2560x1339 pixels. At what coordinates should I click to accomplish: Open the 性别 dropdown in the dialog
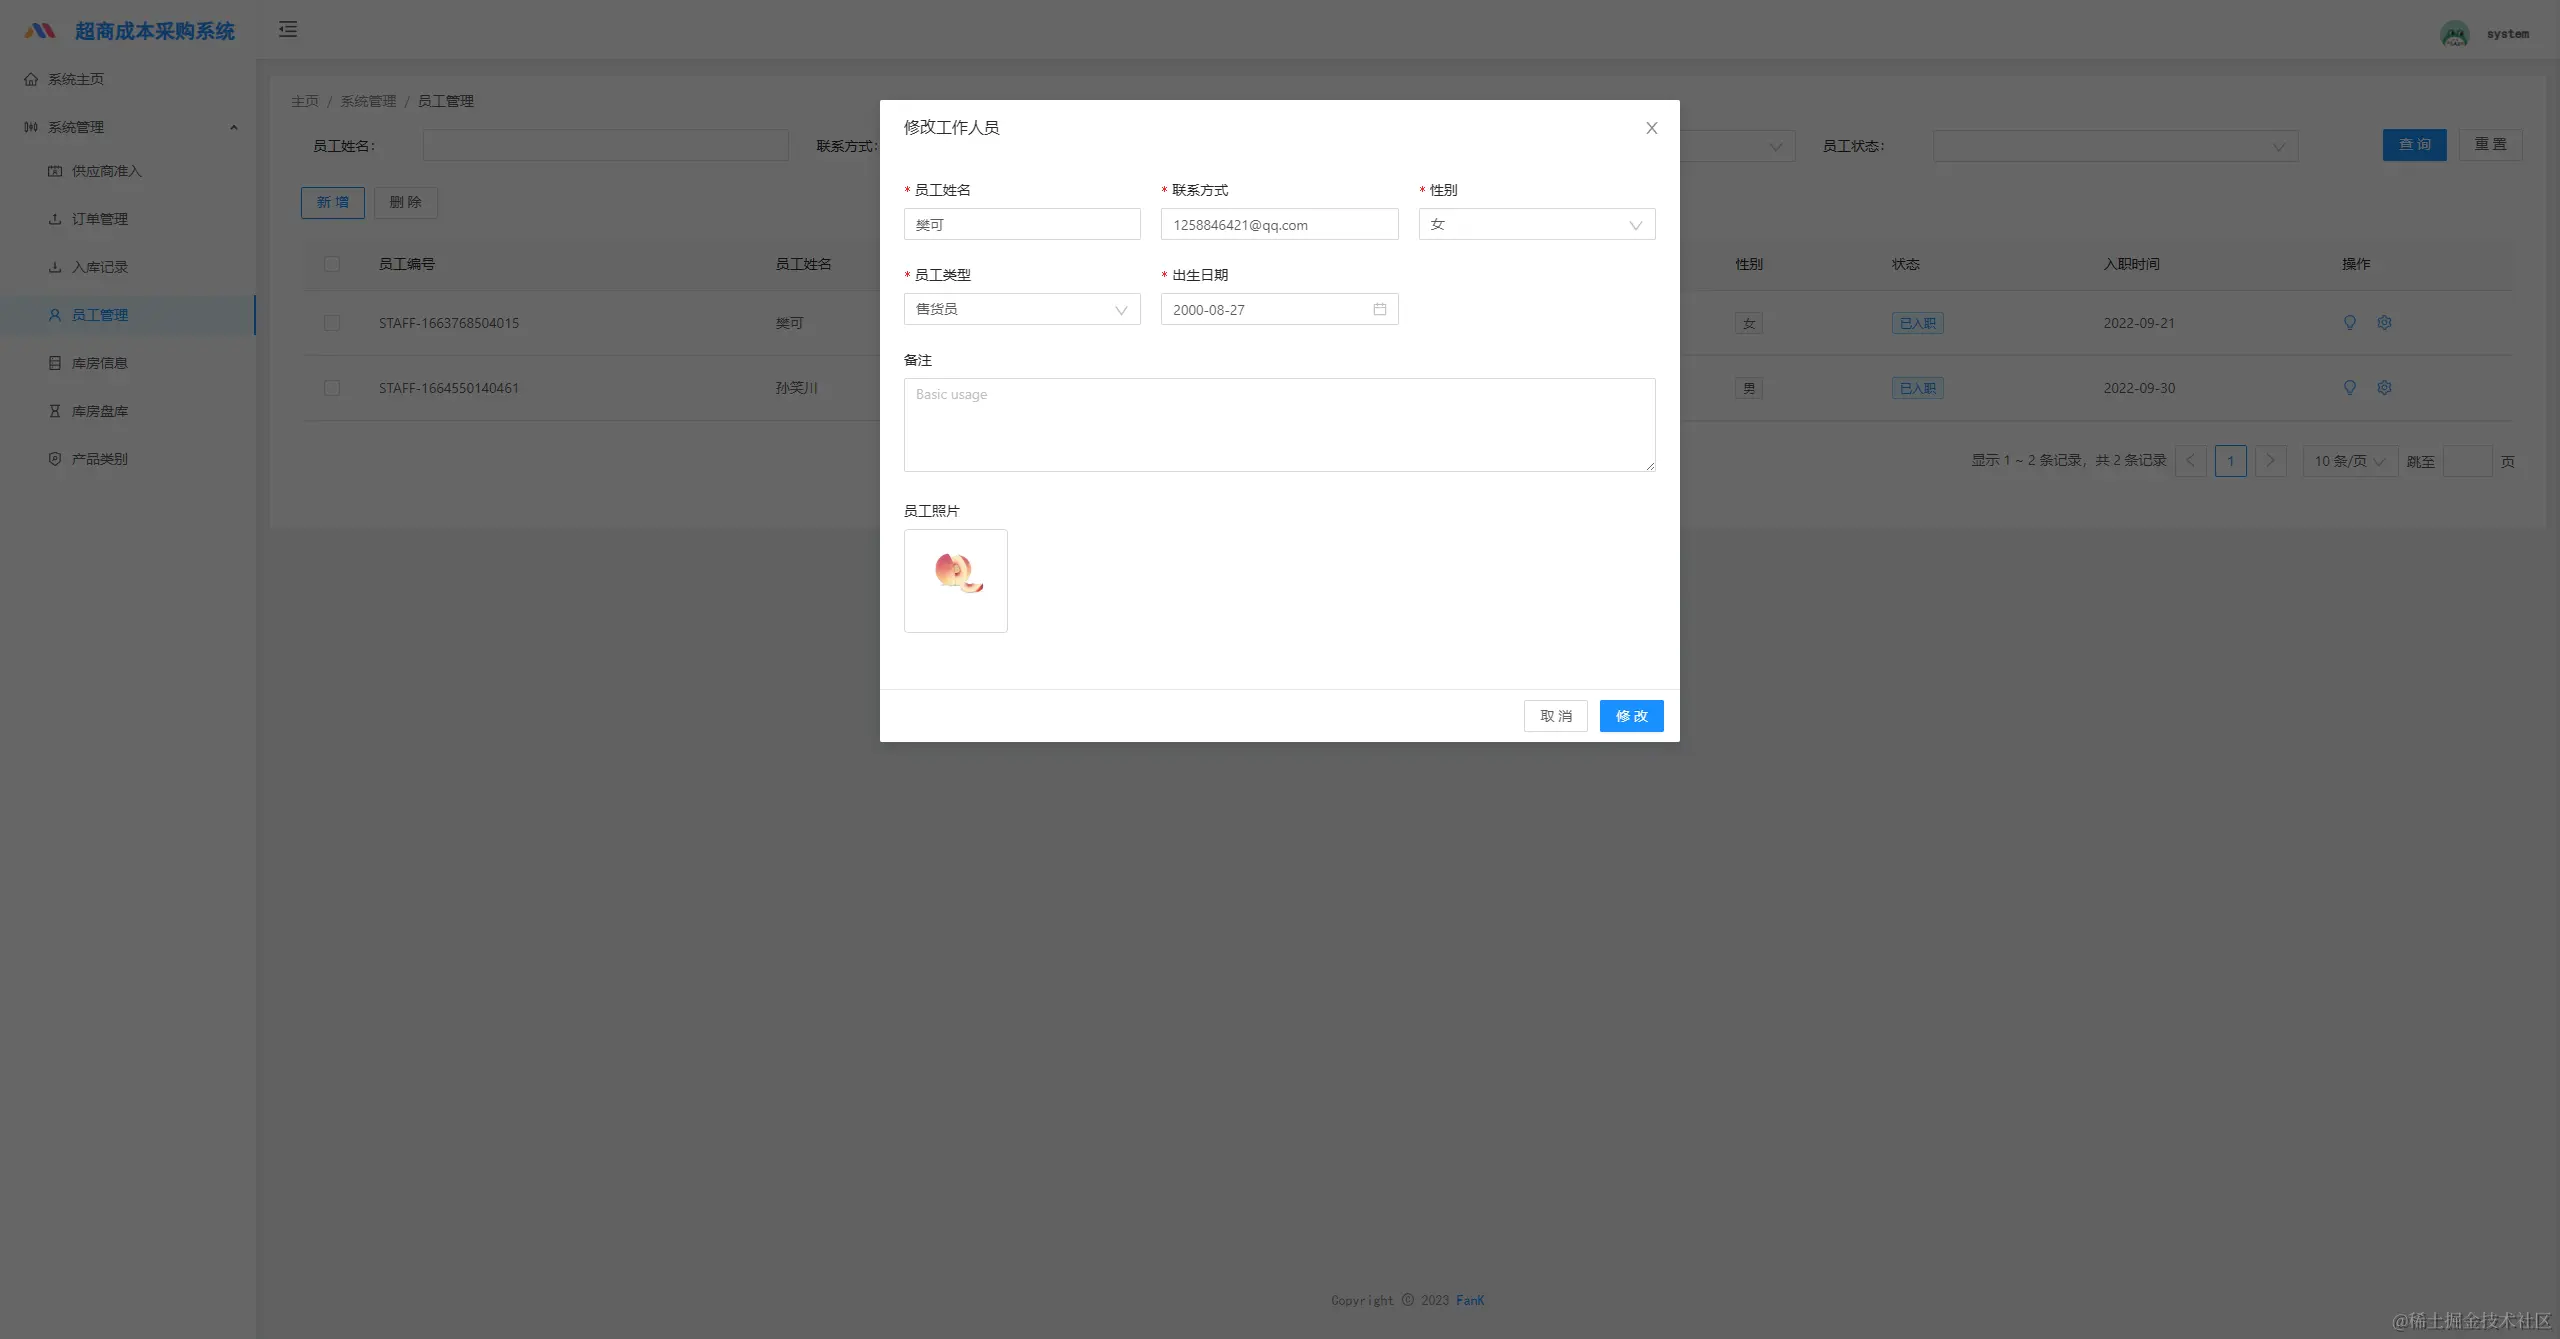[1536, 224]
